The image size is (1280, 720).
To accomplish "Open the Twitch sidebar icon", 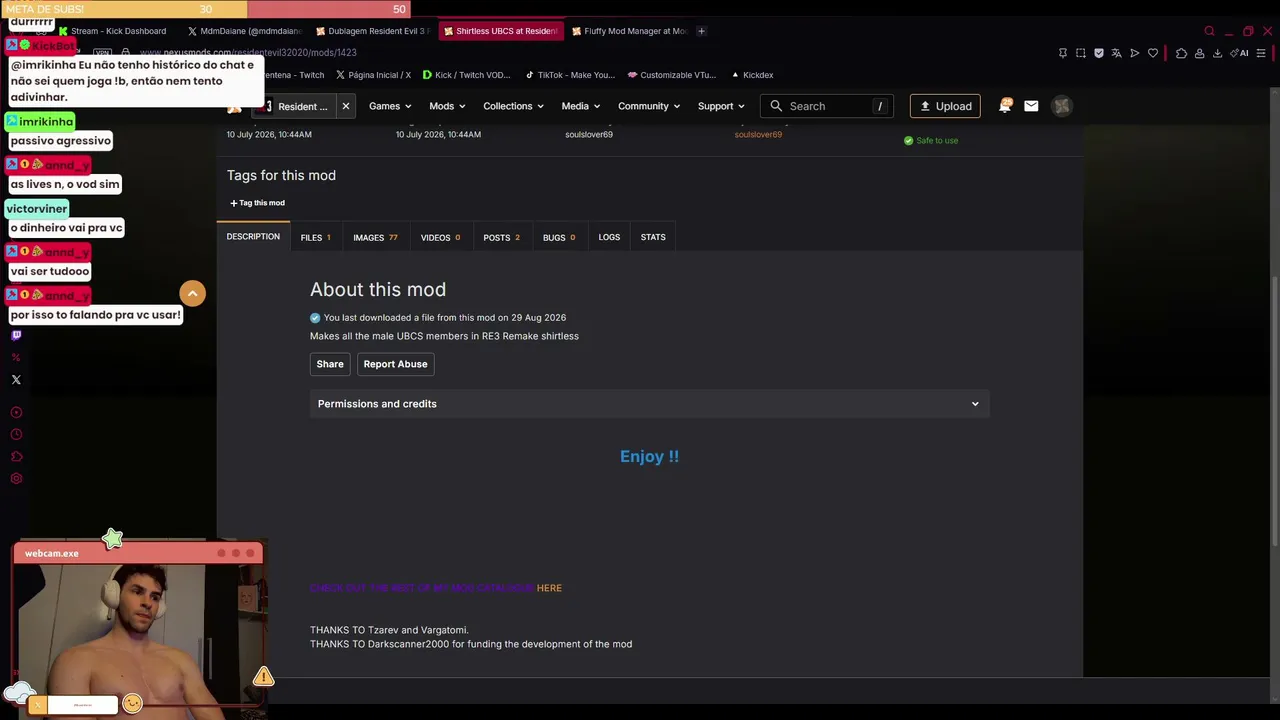I will (x=16, y=336).
